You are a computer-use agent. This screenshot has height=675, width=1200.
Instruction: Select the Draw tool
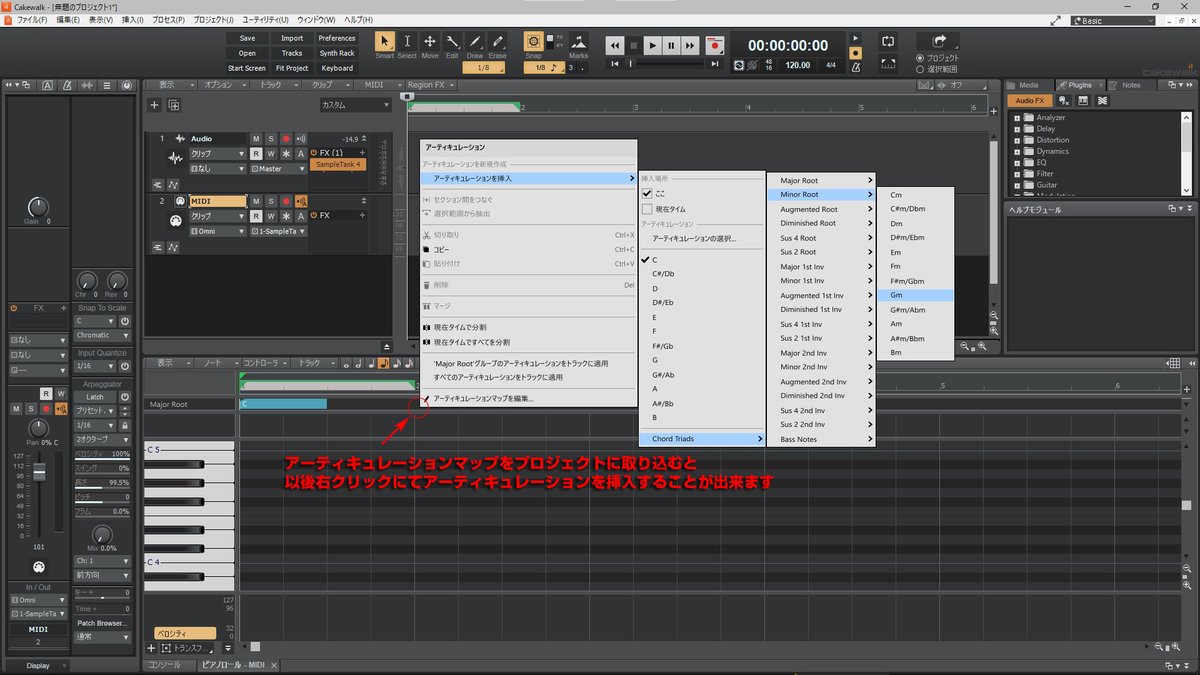pyautogui.click(x=475, y=41)
